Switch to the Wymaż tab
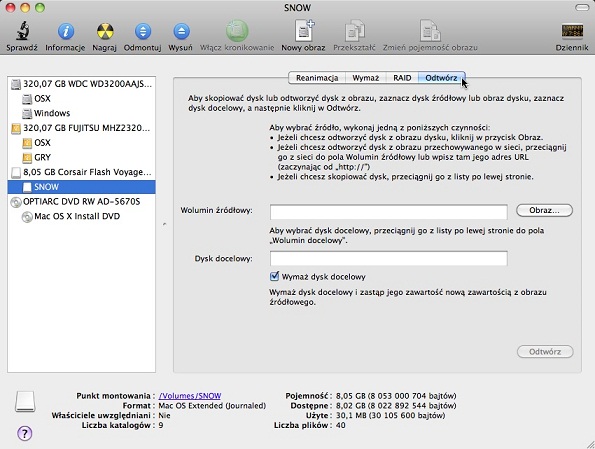Image resolution: width=595 pixels, height=449 pixels. (365, 78)
